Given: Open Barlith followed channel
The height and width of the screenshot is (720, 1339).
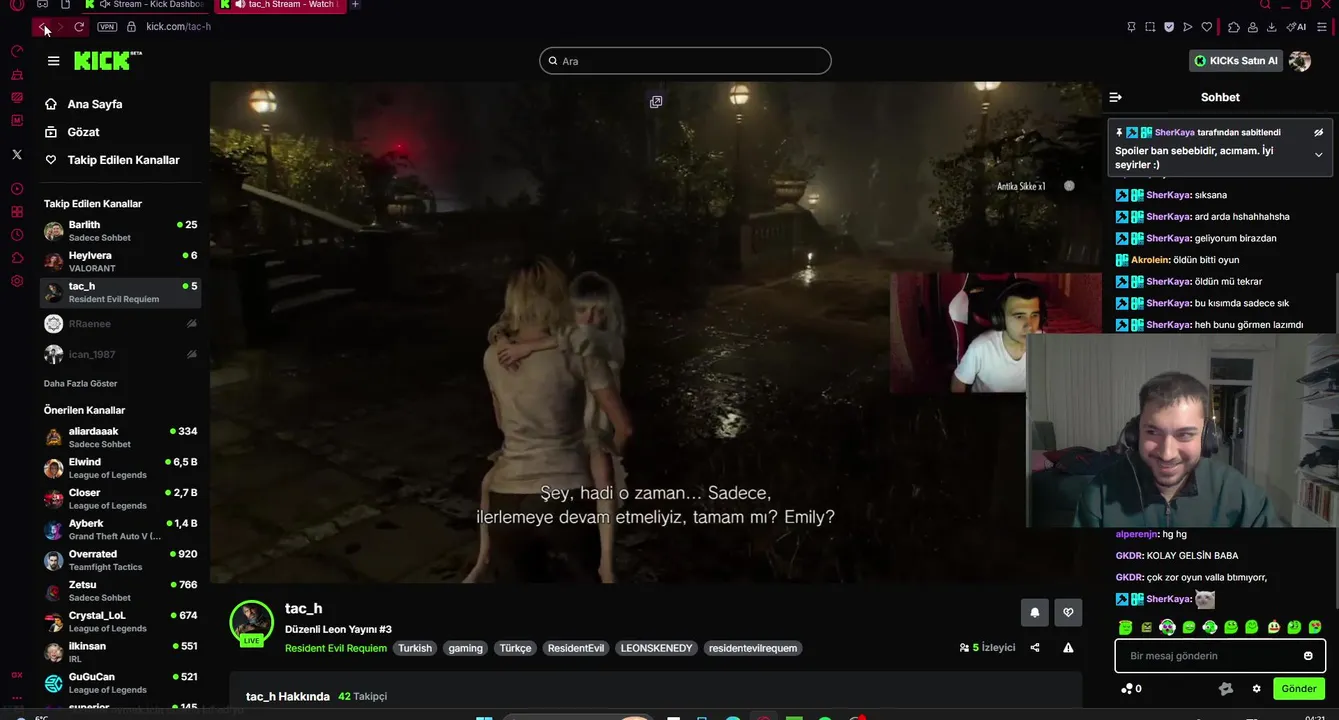Looking at the screenshot, I should tap(120, 231).
